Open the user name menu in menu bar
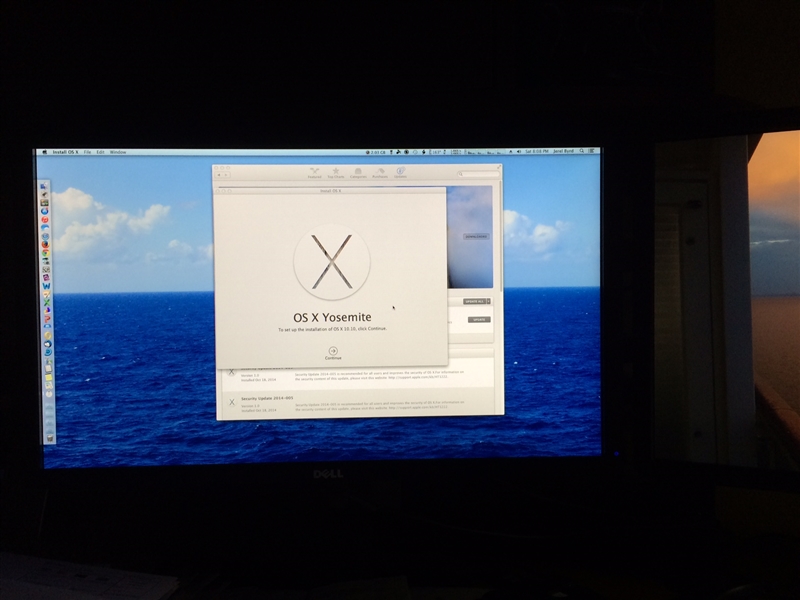This screenshot has height=600, width=800. [563, 152]
